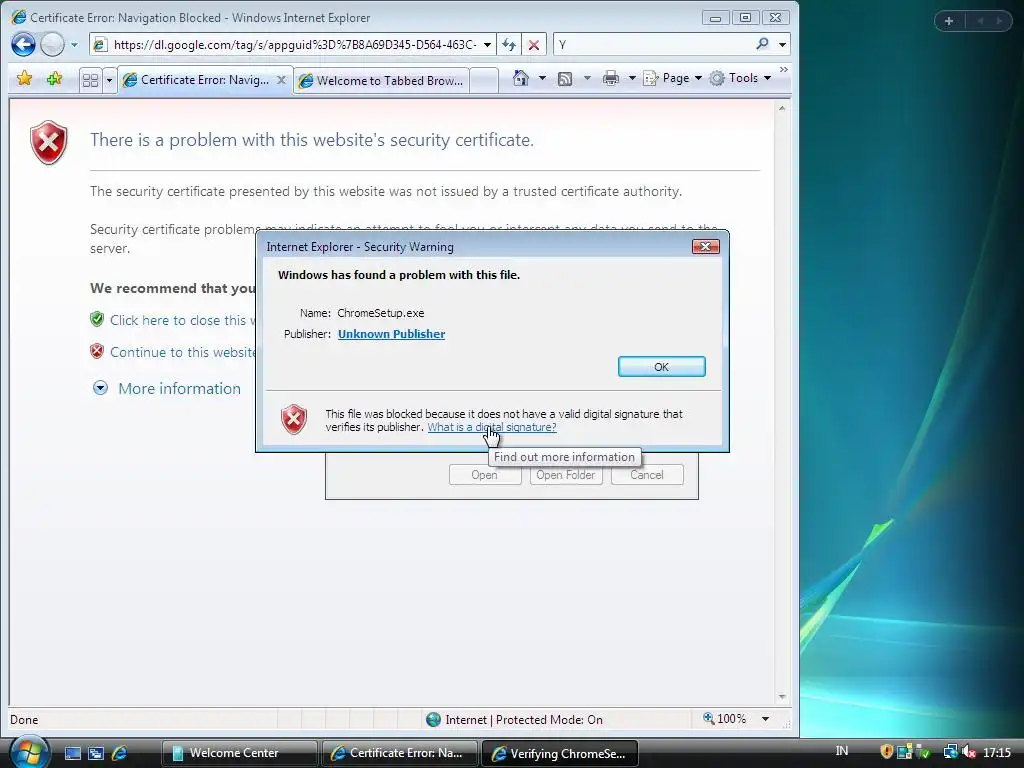Click More information text link
This screenshot has width=1024, height=768.
point(180,389)
